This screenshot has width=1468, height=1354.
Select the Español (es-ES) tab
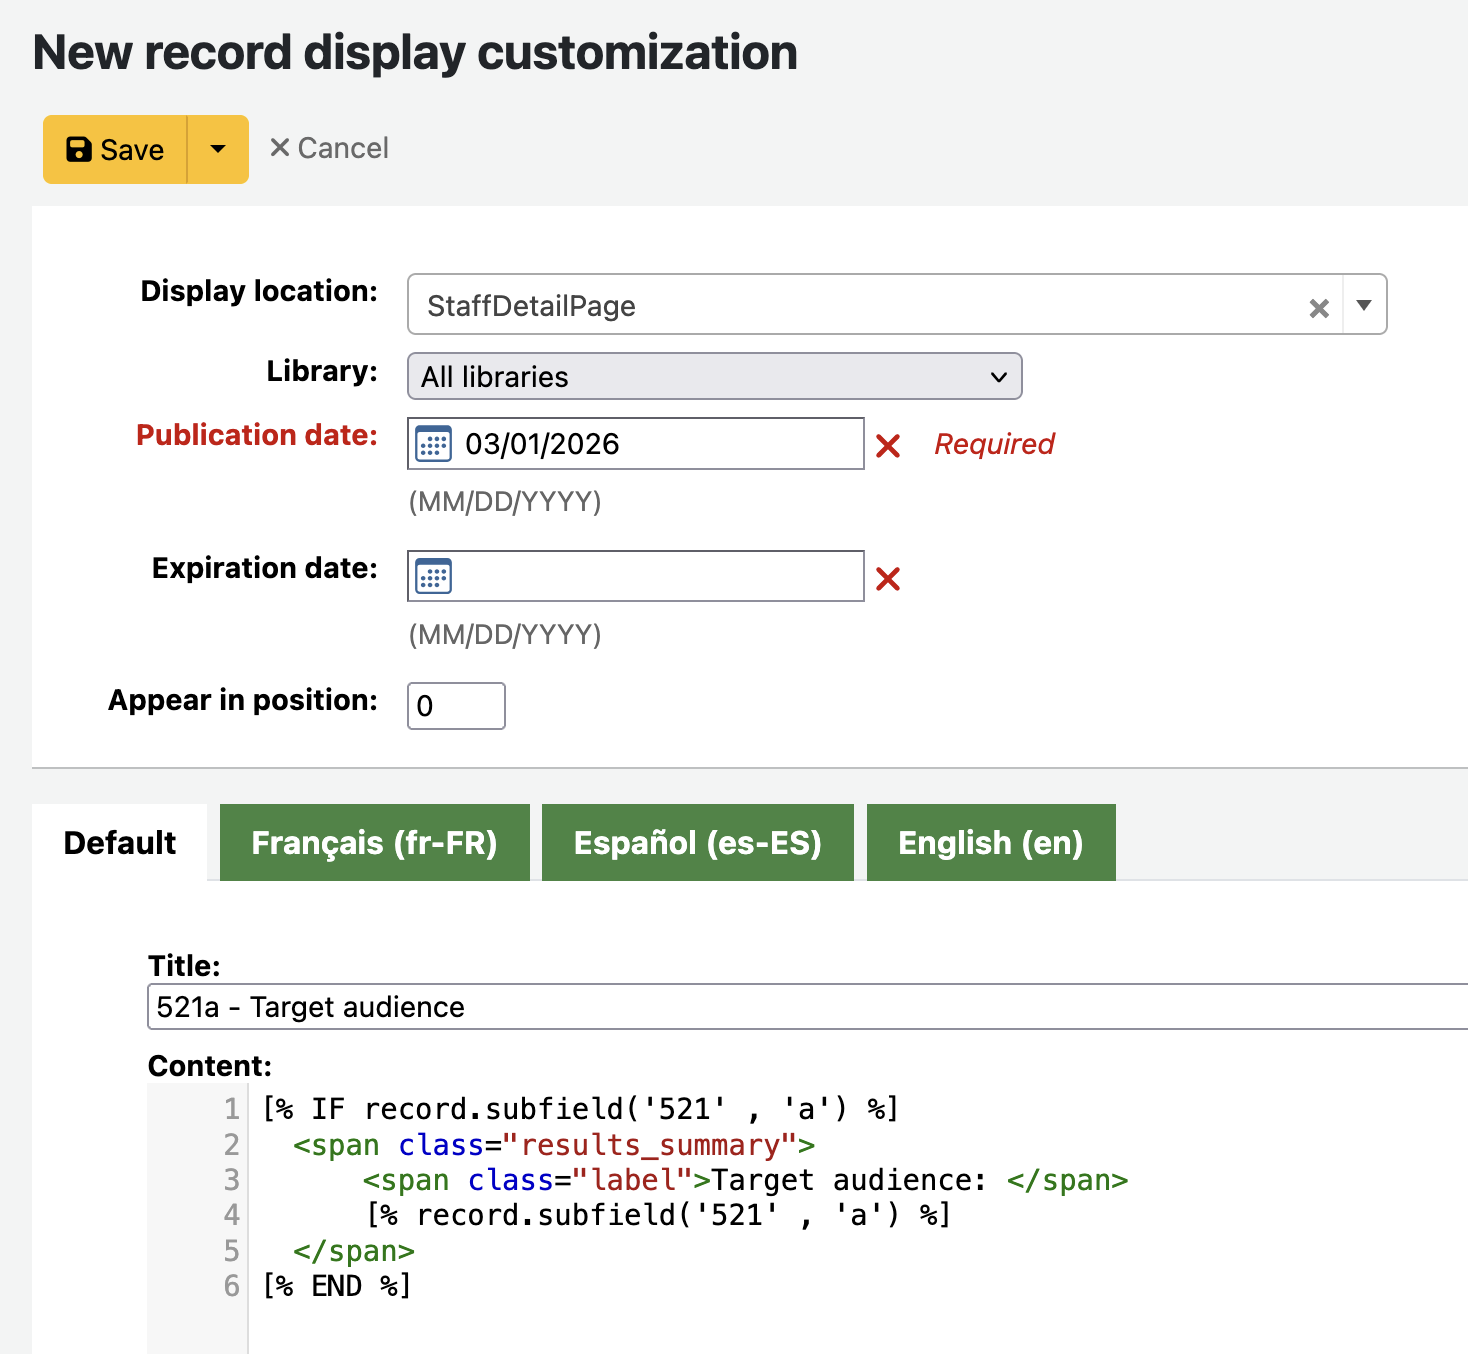click(697, 843)
